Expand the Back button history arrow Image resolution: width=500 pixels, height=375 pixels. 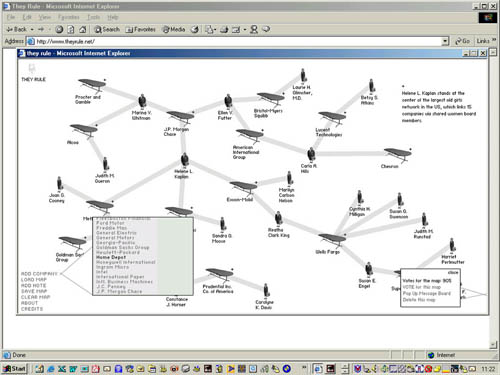point(32,30)
